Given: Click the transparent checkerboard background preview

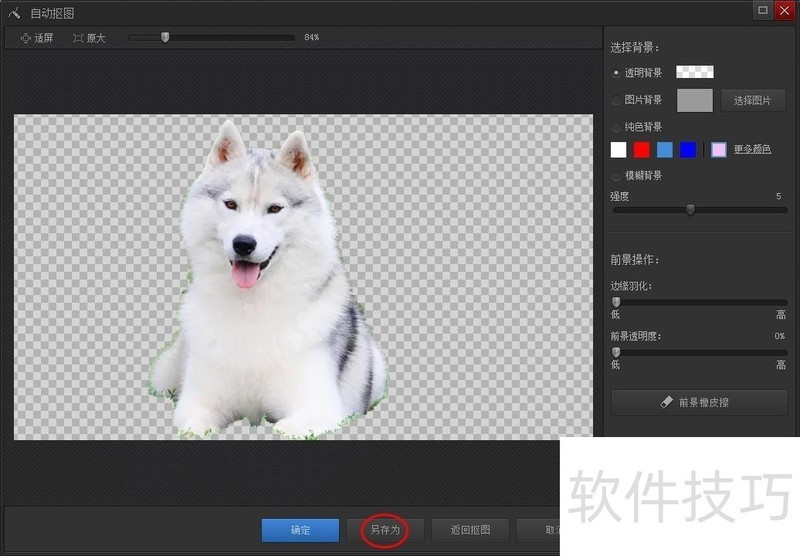Looking at the screenshot, I should [x=695, y=72].
